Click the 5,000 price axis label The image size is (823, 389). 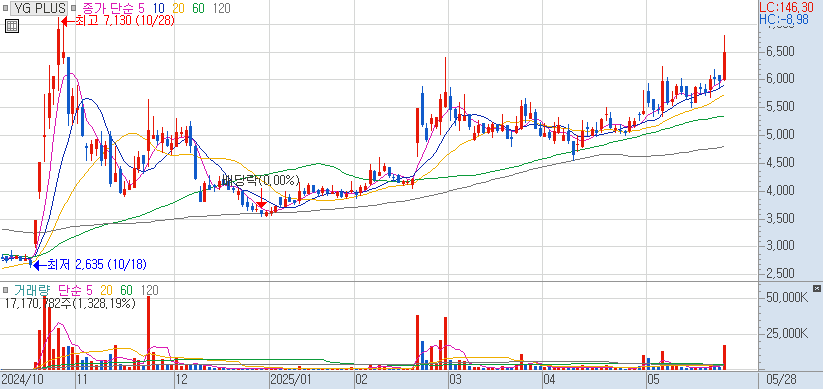780,134
